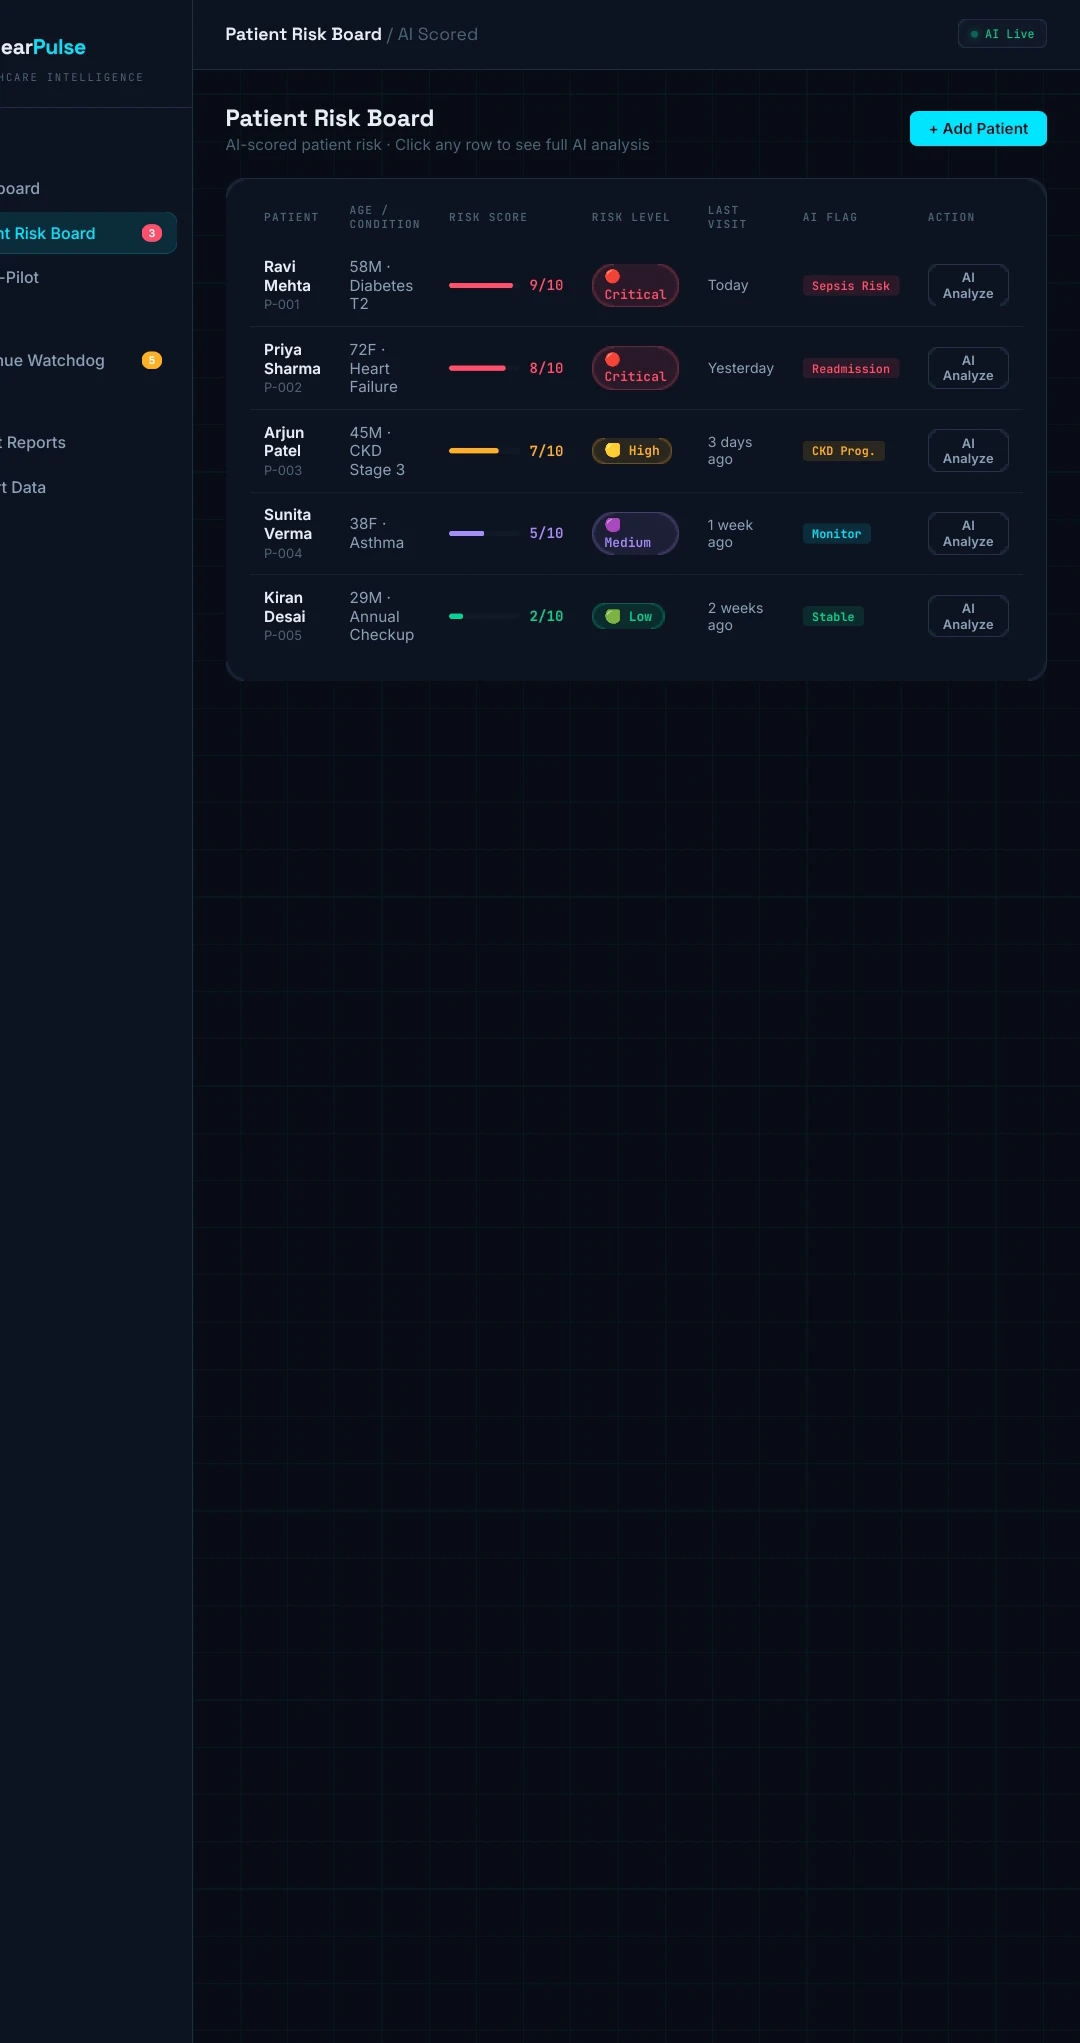Click Kiran Desai's Low risk badge
Screen dimensions: 1080x2043
point(628,616)
